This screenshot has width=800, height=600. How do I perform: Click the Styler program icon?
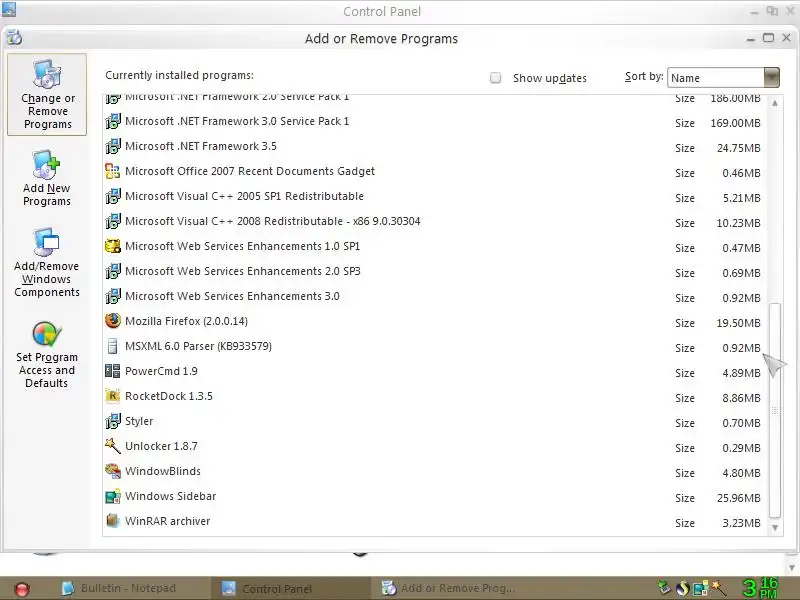(113, 421)
